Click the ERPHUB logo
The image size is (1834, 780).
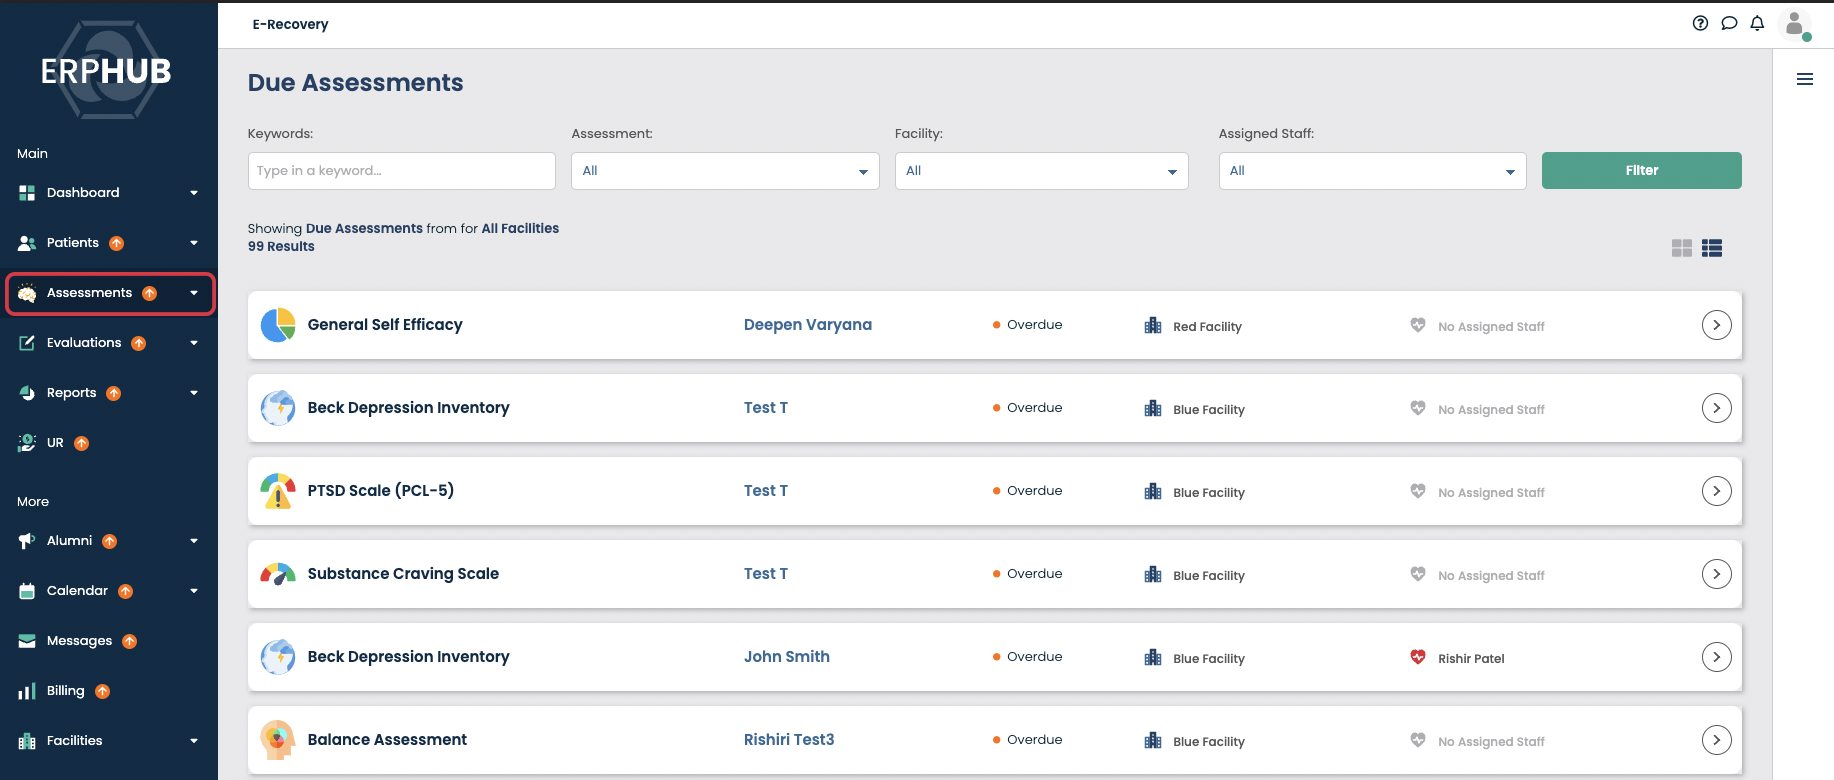(106, 71)
